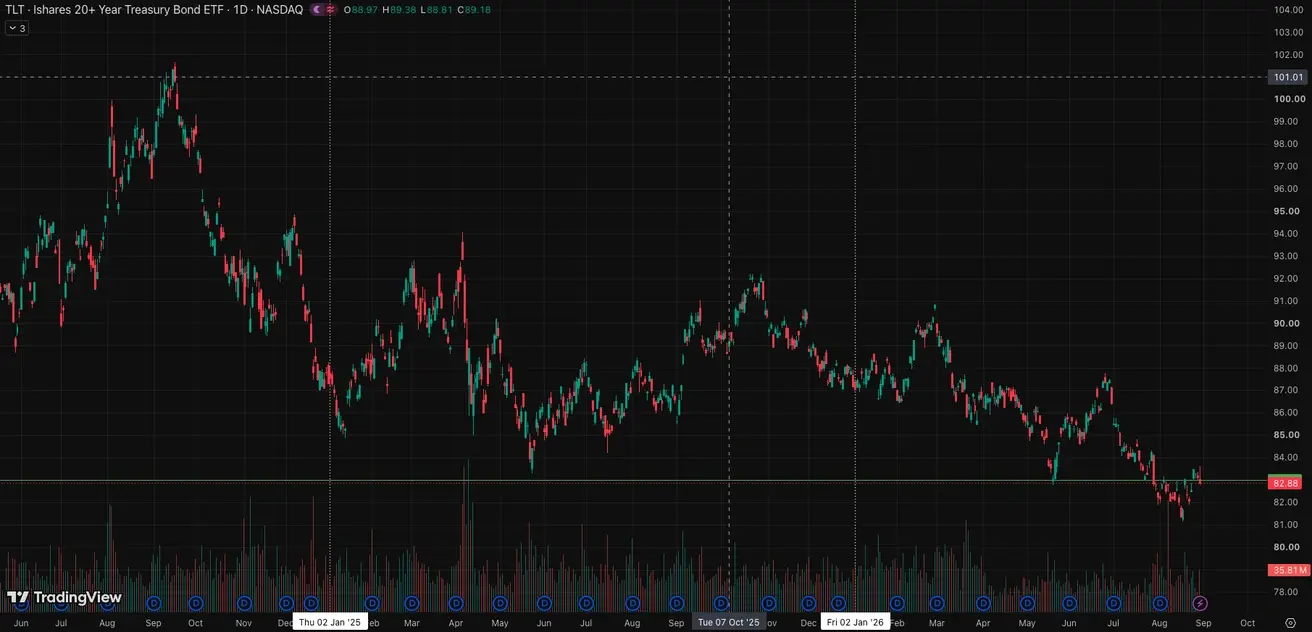This screenshot has width=1312, height=632.
Task: Click dividend marker above Jul 2025 label
Action: 588,603
